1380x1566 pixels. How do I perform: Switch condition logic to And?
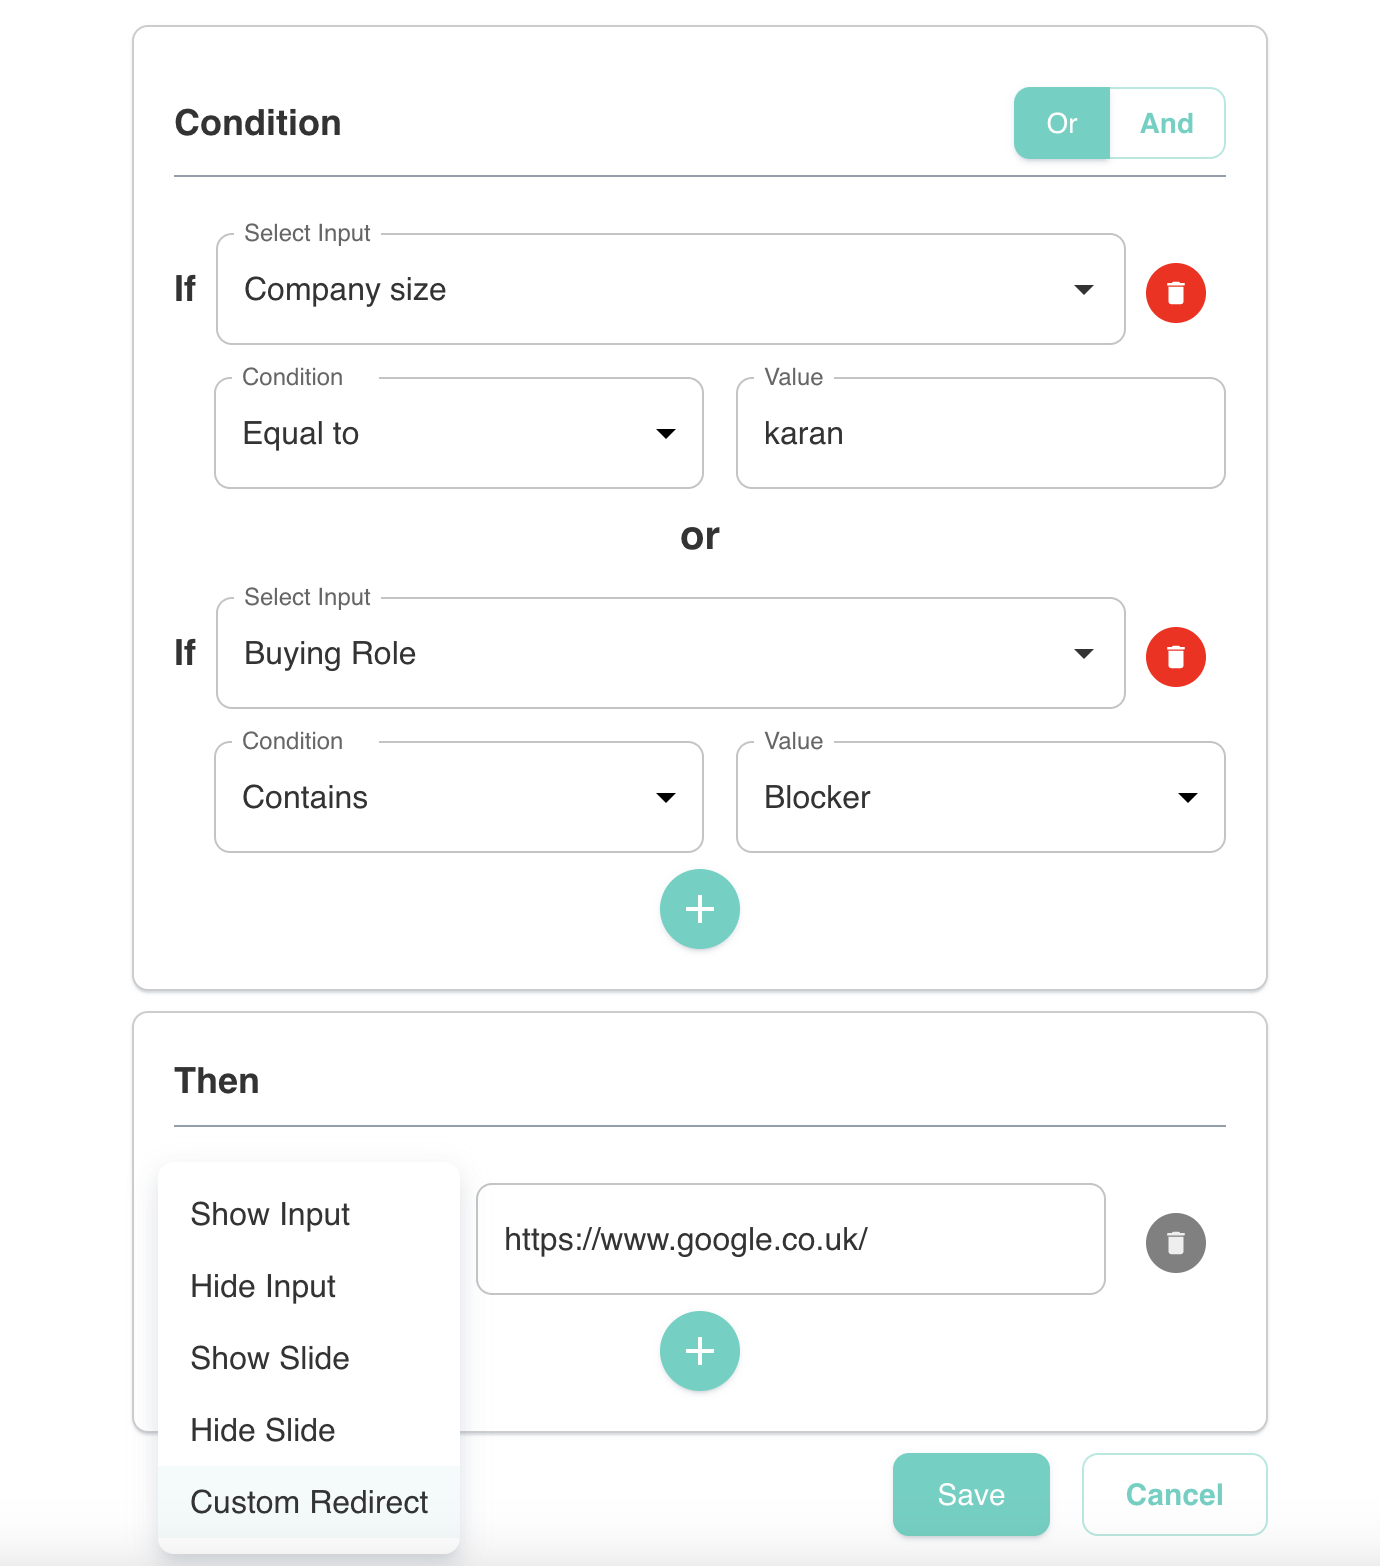pos(1167,123)
